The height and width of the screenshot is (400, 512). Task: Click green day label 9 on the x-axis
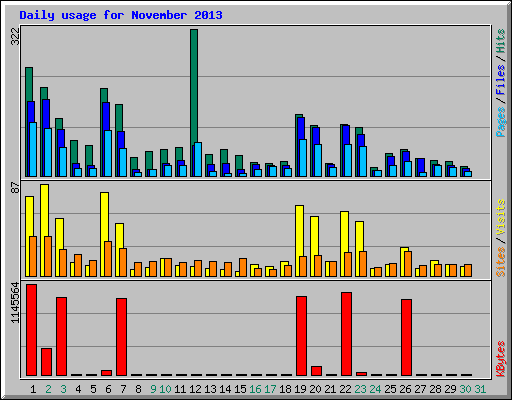[x=153, y=389]
